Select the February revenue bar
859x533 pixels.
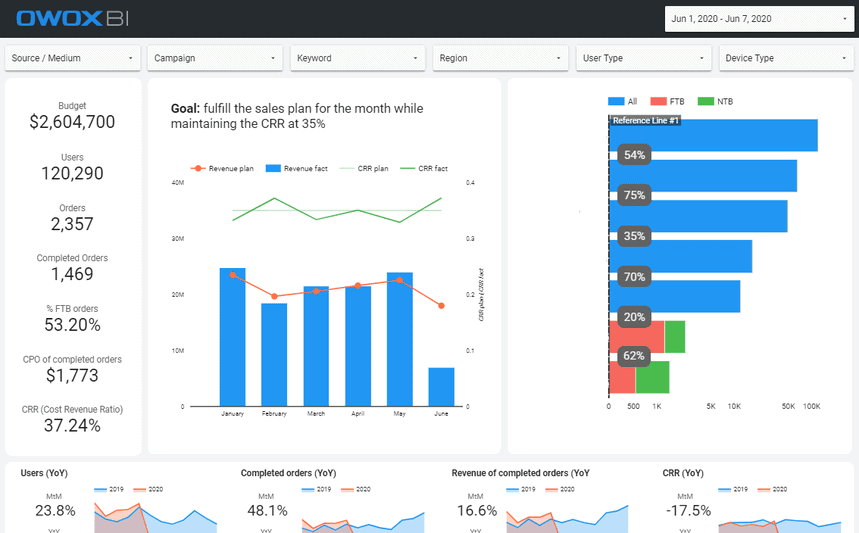pos(274,354)
